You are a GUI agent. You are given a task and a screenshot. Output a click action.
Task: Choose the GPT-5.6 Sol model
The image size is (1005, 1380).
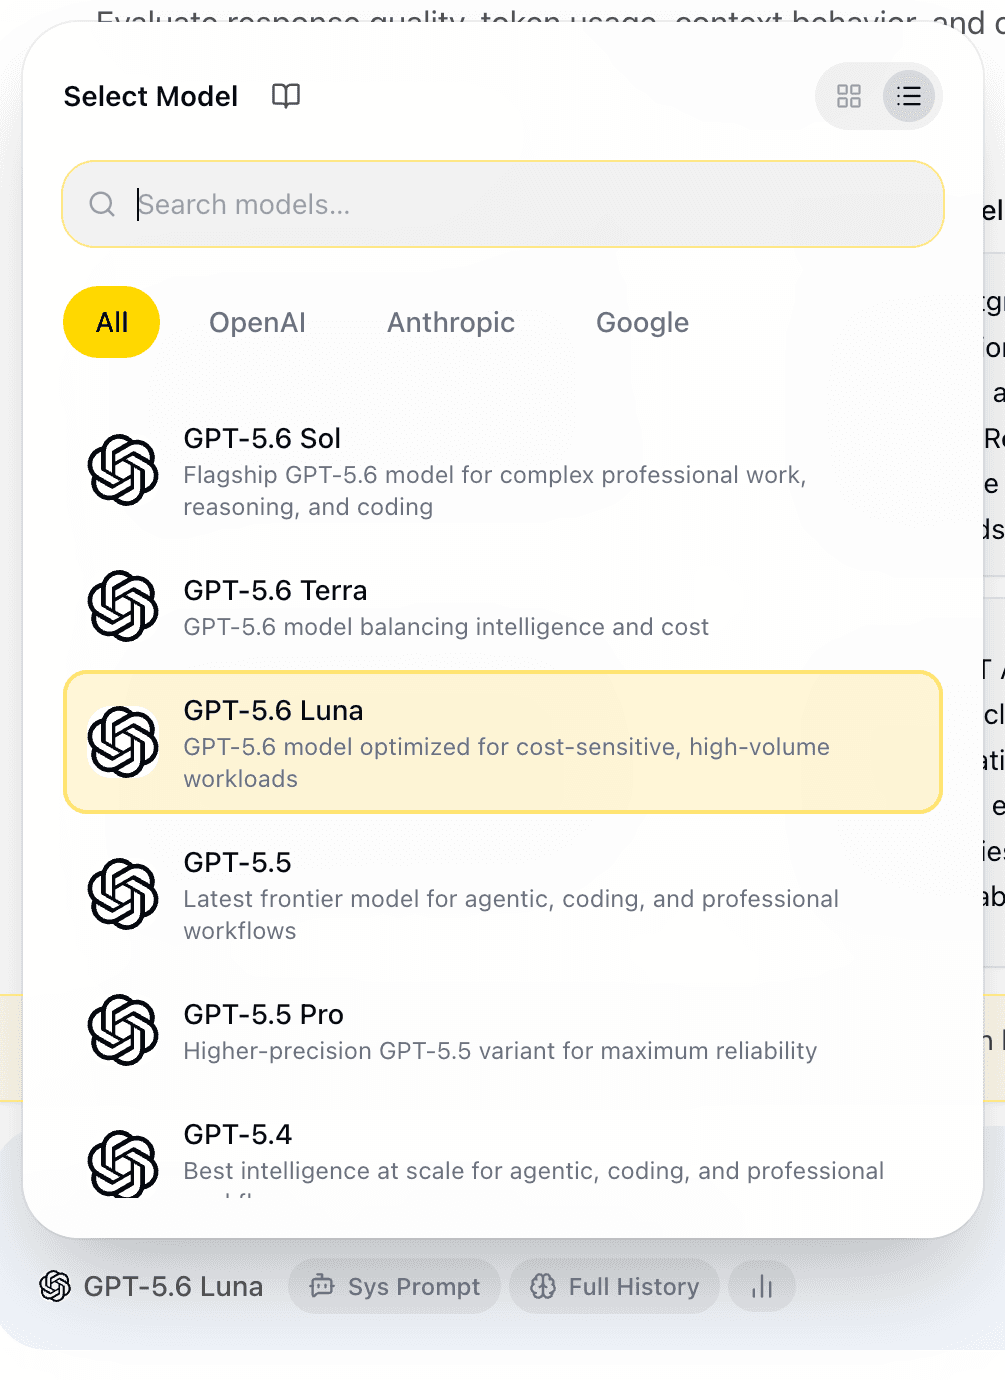pos(503,471)
